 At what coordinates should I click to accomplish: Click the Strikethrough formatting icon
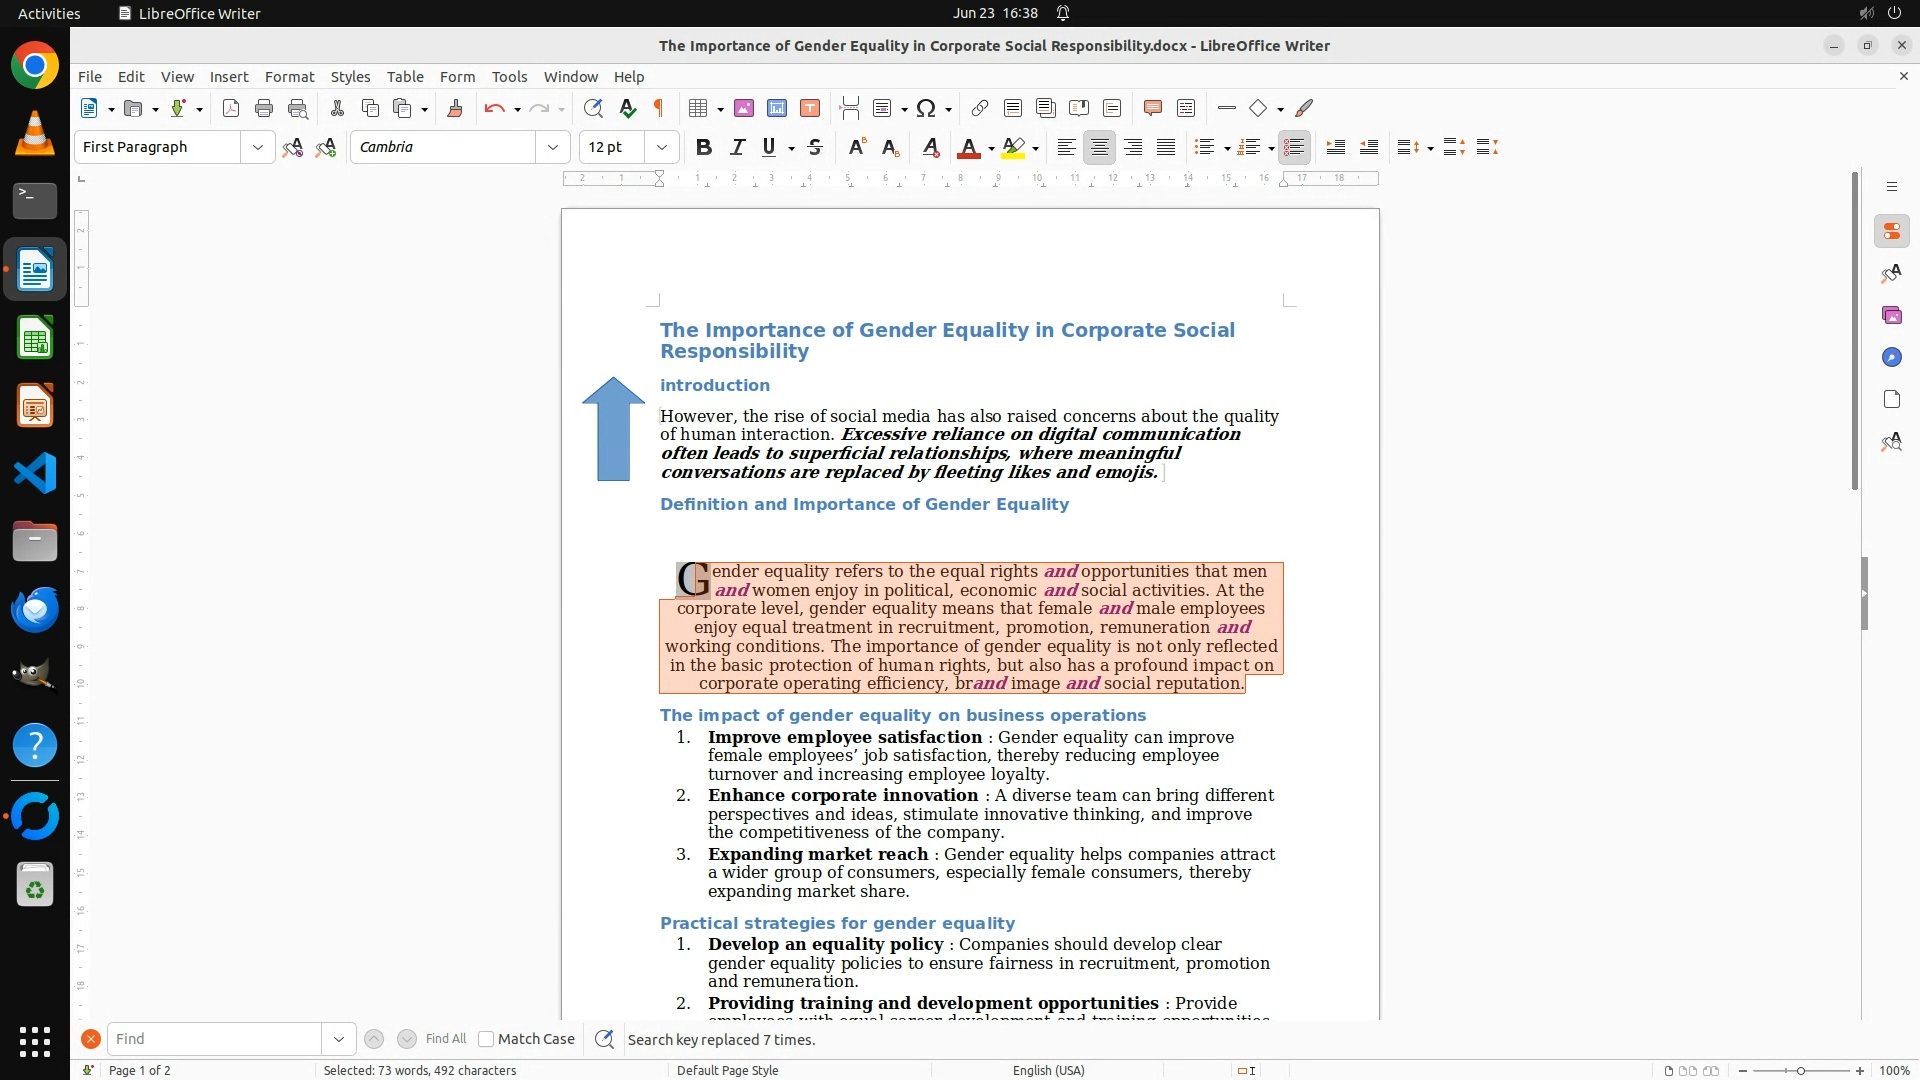point(815,147)
